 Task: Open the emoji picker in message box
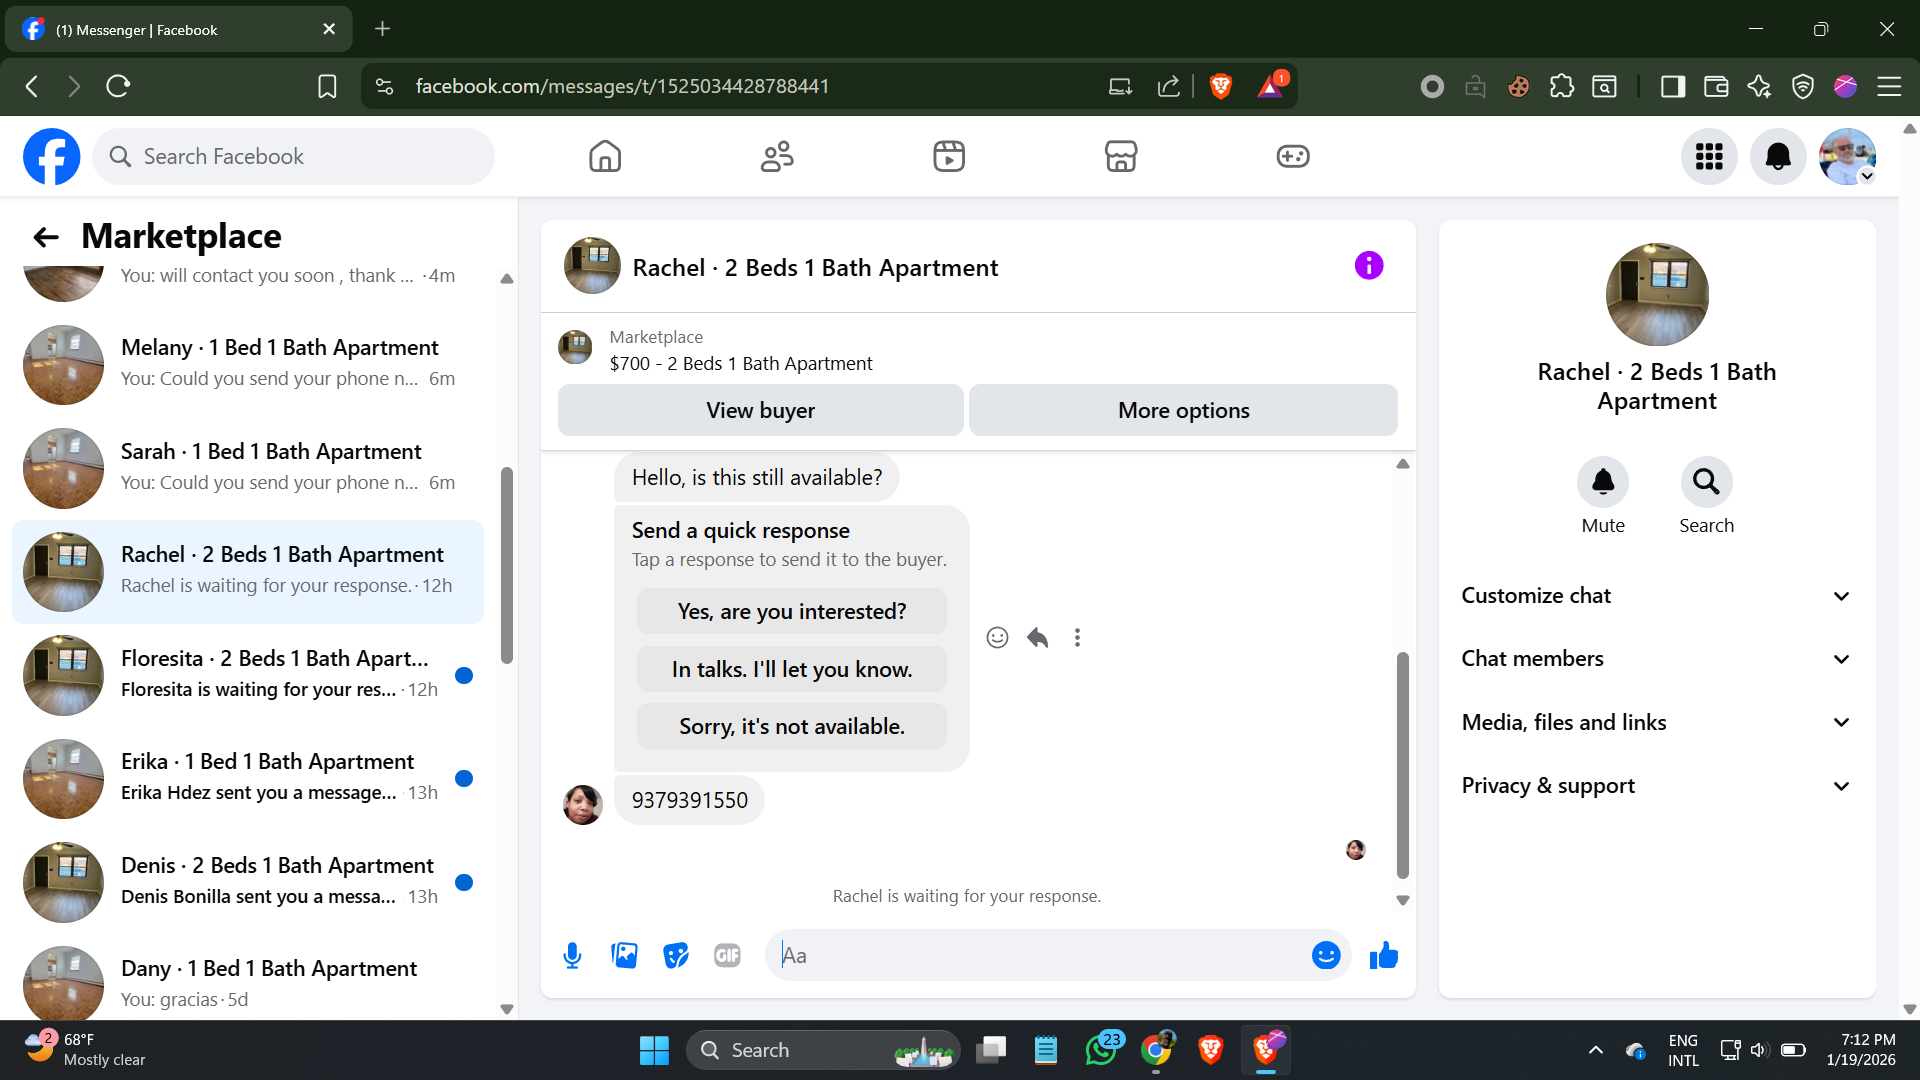[1325, 956]
